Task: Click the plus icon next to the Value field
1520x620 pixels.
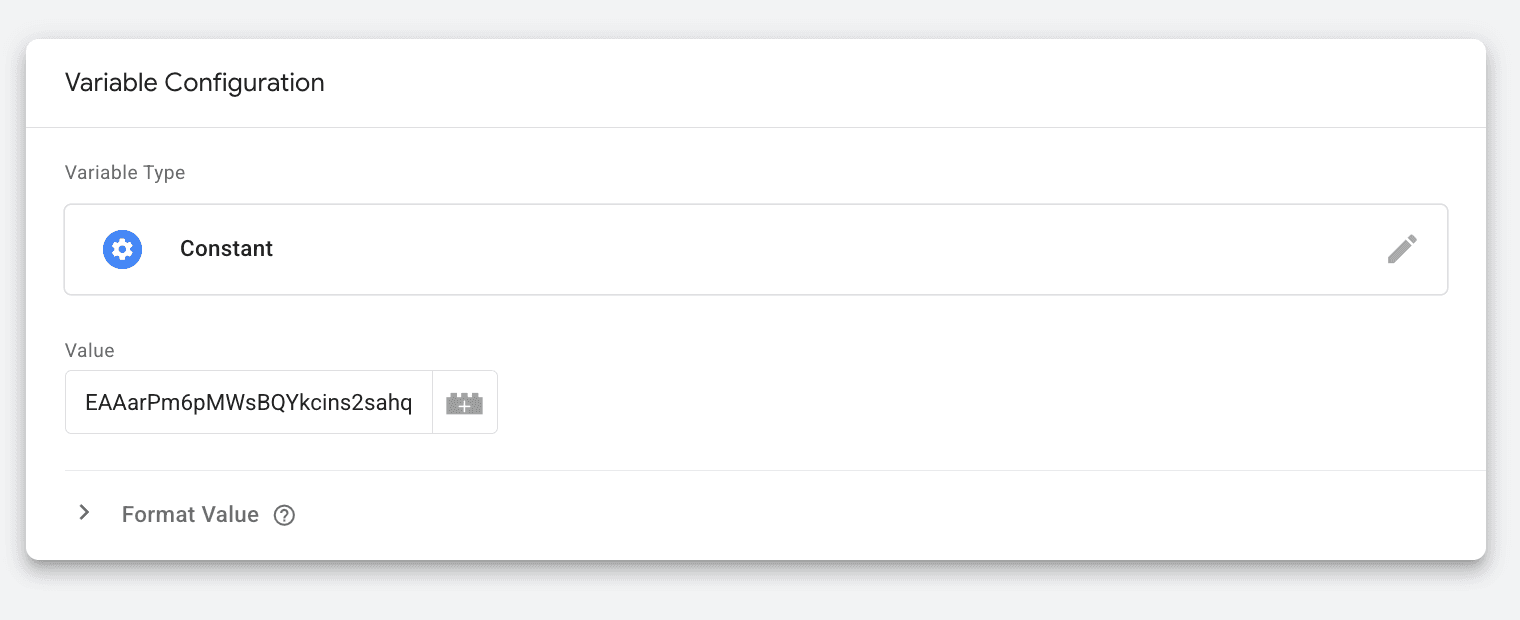Action: [464, 401]
